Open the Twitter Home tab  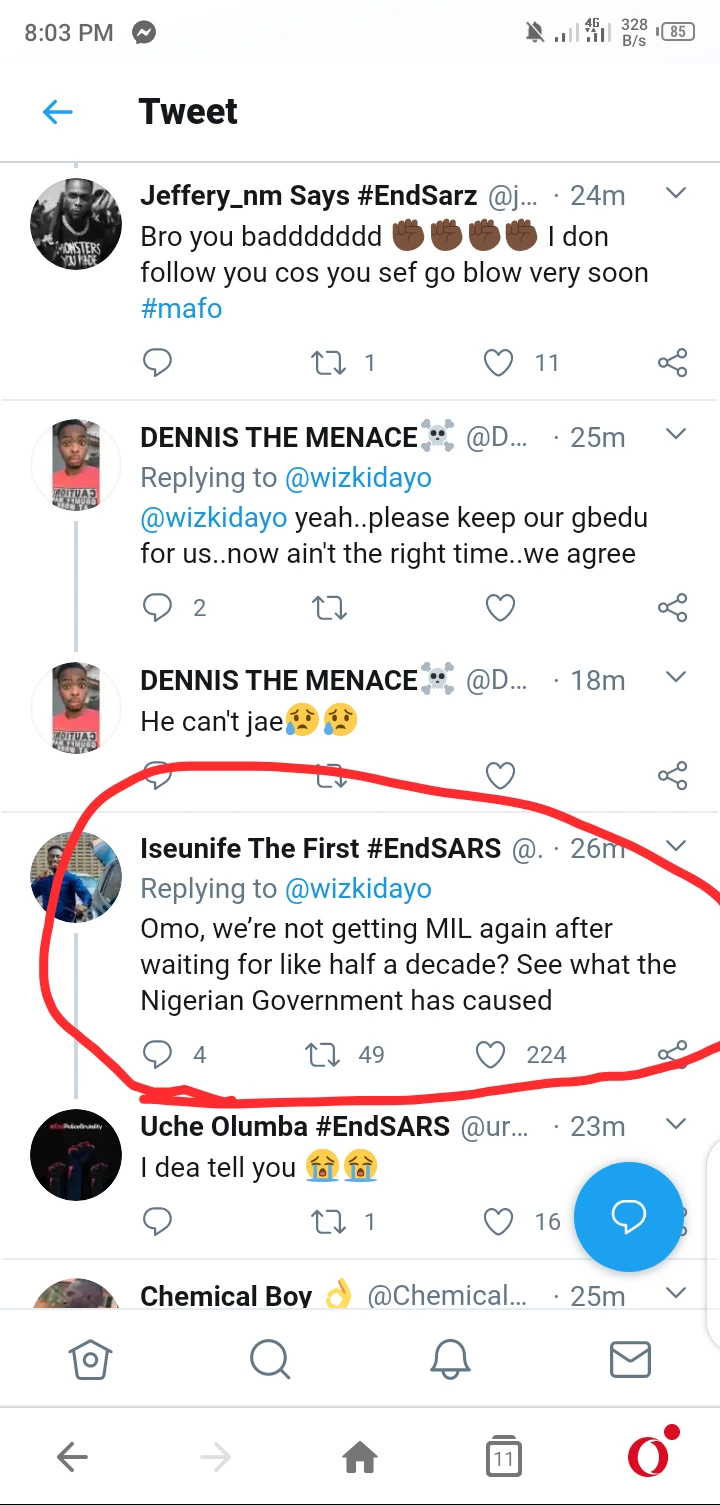(x=90, y=1359)
